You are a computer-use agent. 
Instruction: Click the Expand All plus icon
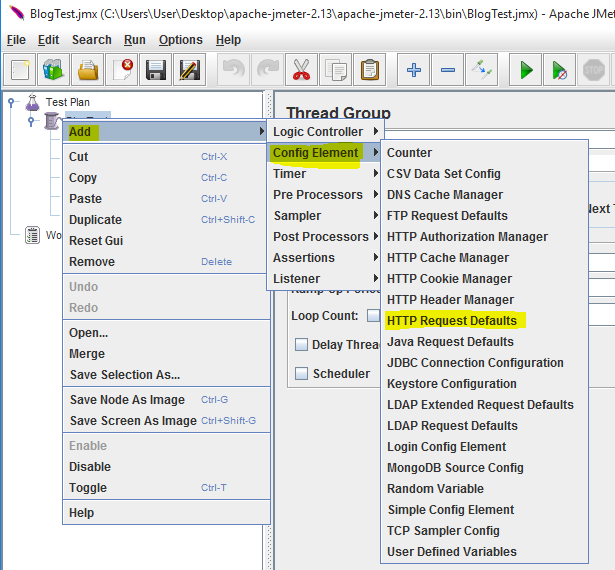click(414, 71)
